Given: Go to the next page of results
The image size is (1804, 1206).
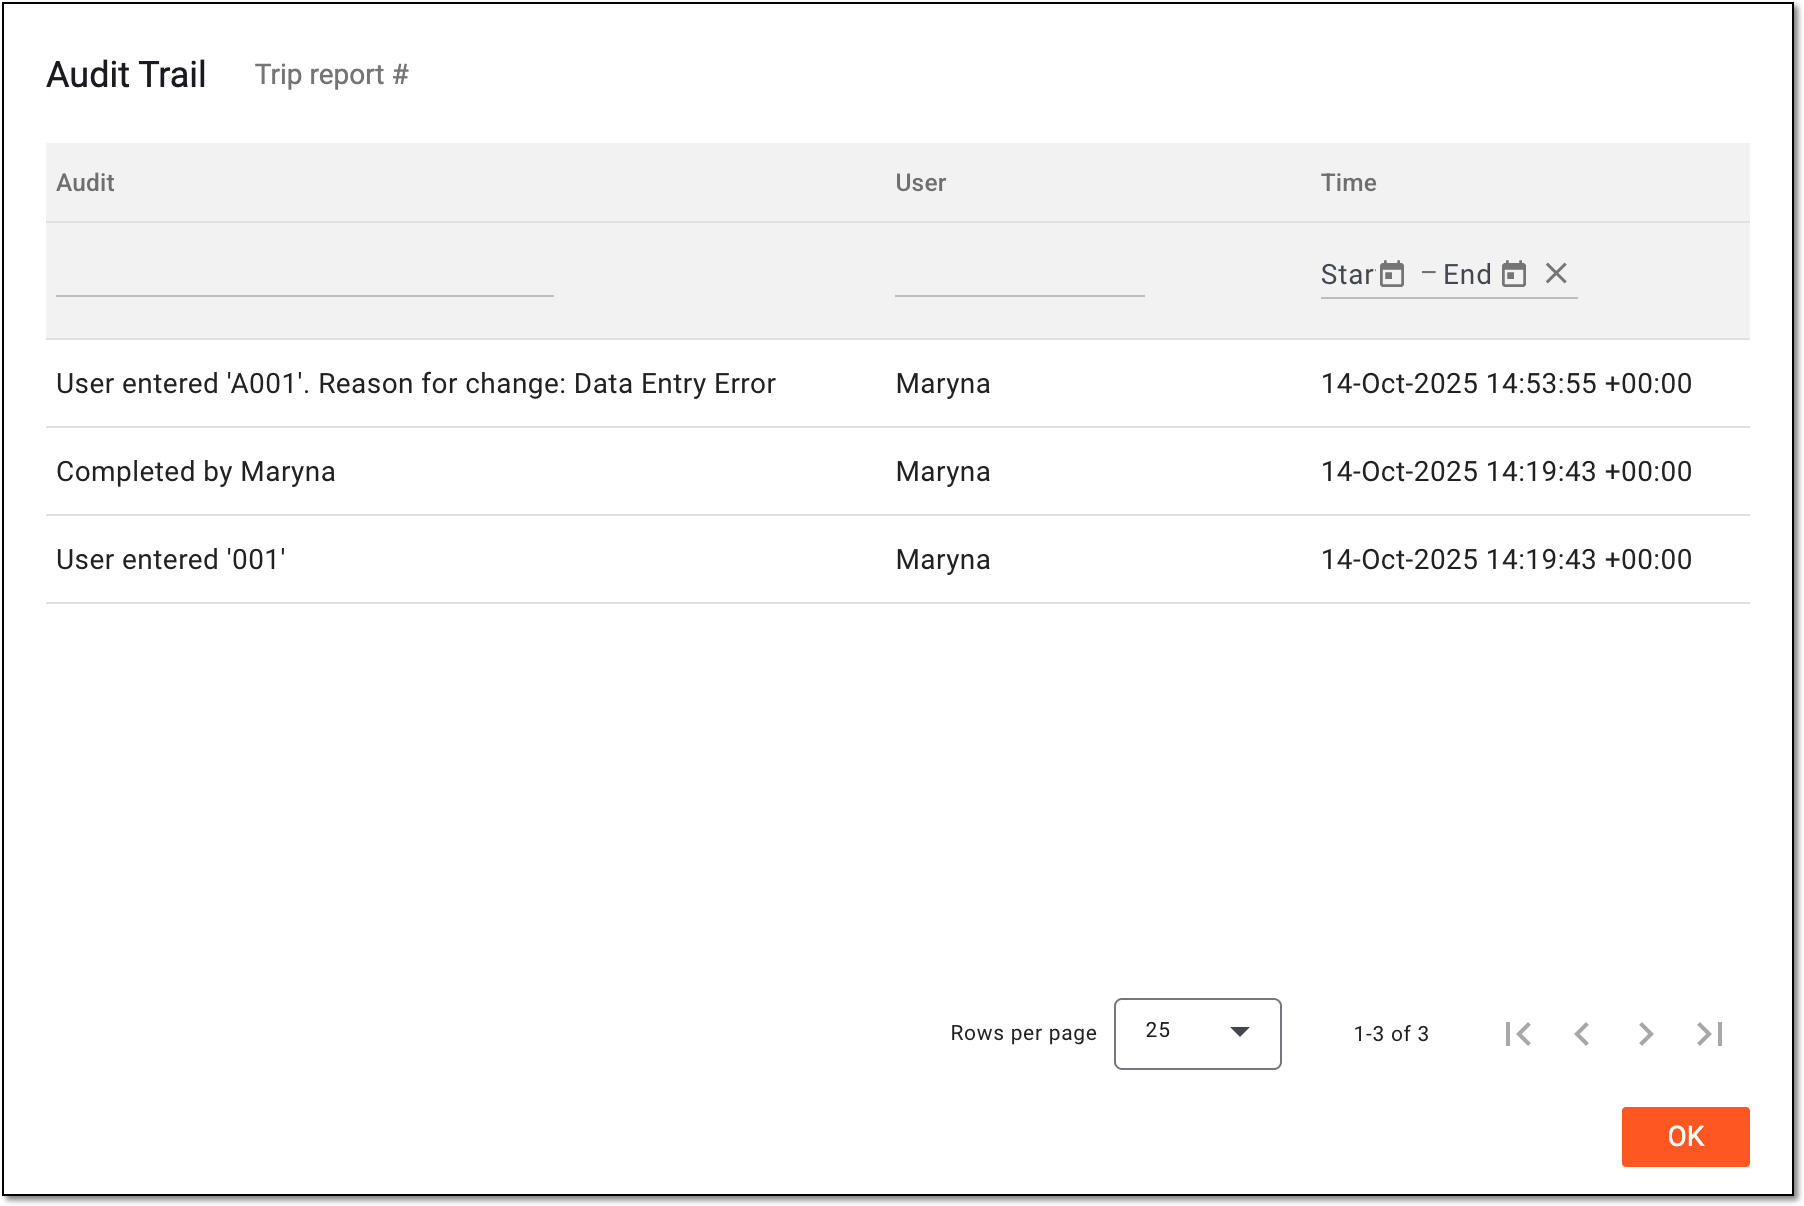Looking at the screenshot, I should pos(1646,1034).
